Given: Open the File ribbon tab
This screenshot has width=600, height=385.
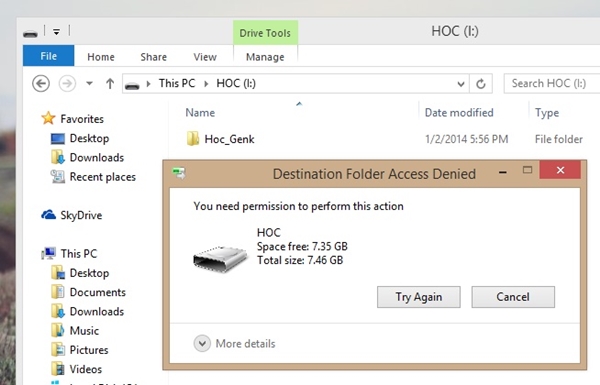Looking at the screenshot, I should click(49, 56).
